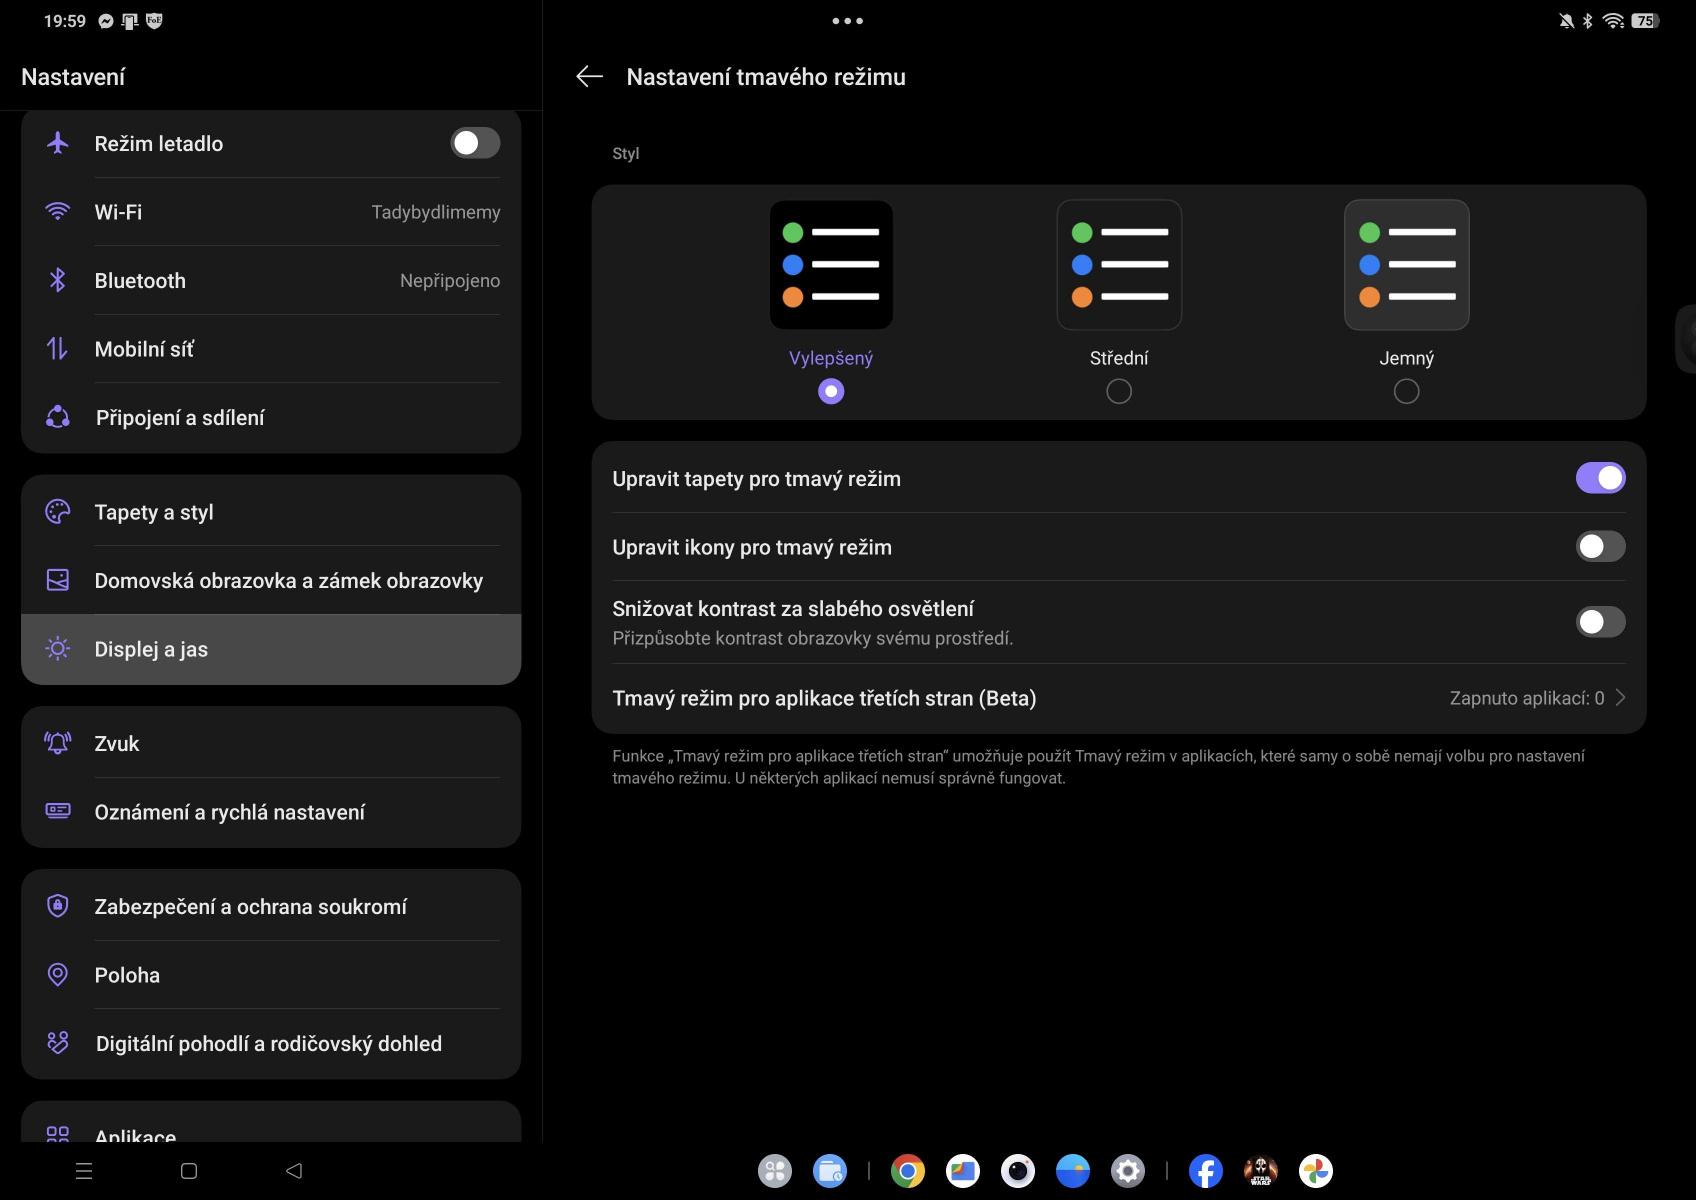1696x1200 pixels.
Task: Select the Střední style radio button
Action: (x=1119, y=391)
